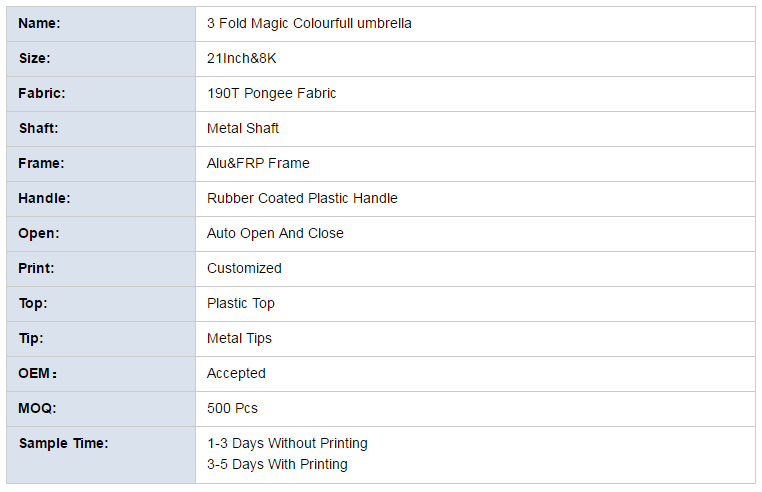Select the Alu&FRP Frame text
762x492 pixels.
tap(258, 163)
